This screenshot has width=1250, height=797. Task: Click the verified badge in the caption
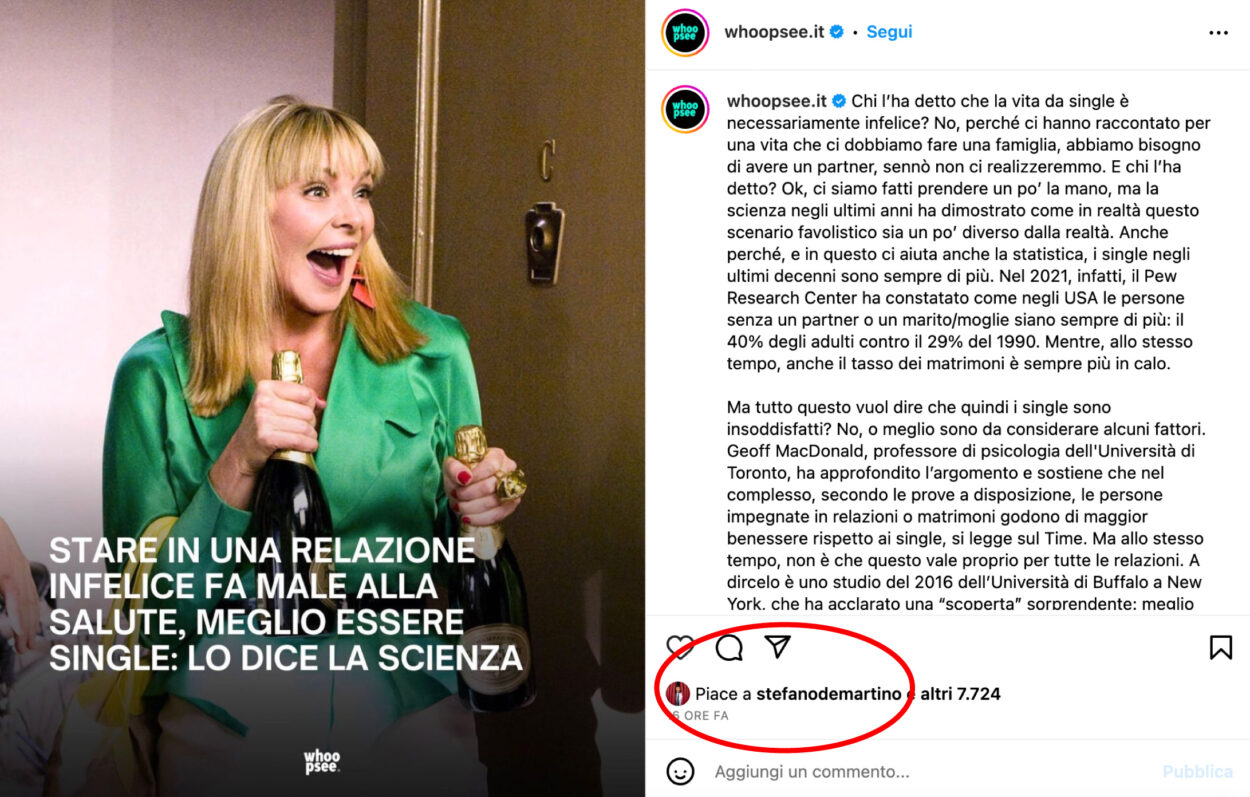coord(839,101)
